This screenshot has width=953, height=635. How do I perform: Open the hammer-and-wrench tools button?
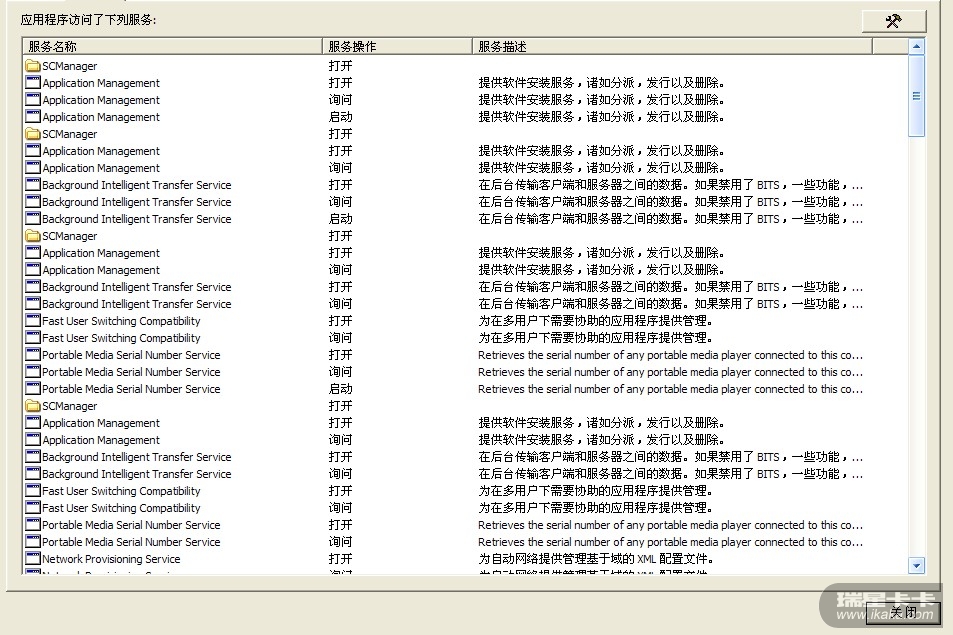[893, 21]
